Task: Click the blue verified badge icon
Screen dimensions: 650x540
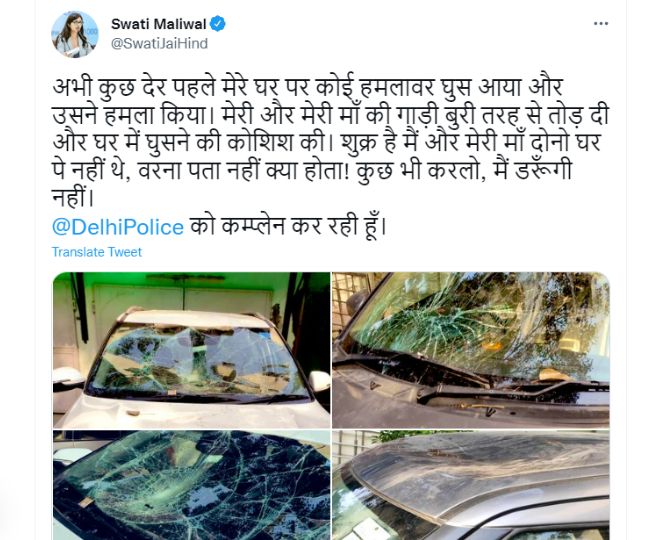Action: tap(218, 24)
